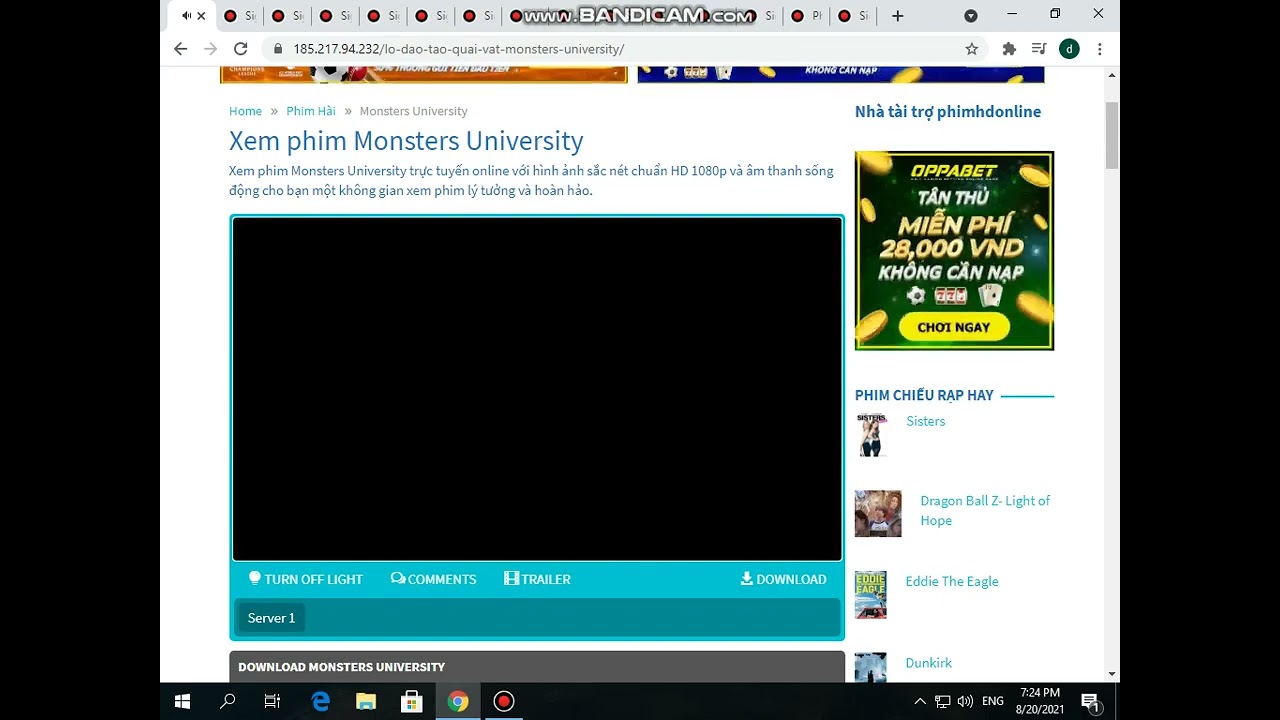1280x720 pixels.
Task: Click the Oppabet 'Chơi Ngay' advertisement
Action: [954, 327]
